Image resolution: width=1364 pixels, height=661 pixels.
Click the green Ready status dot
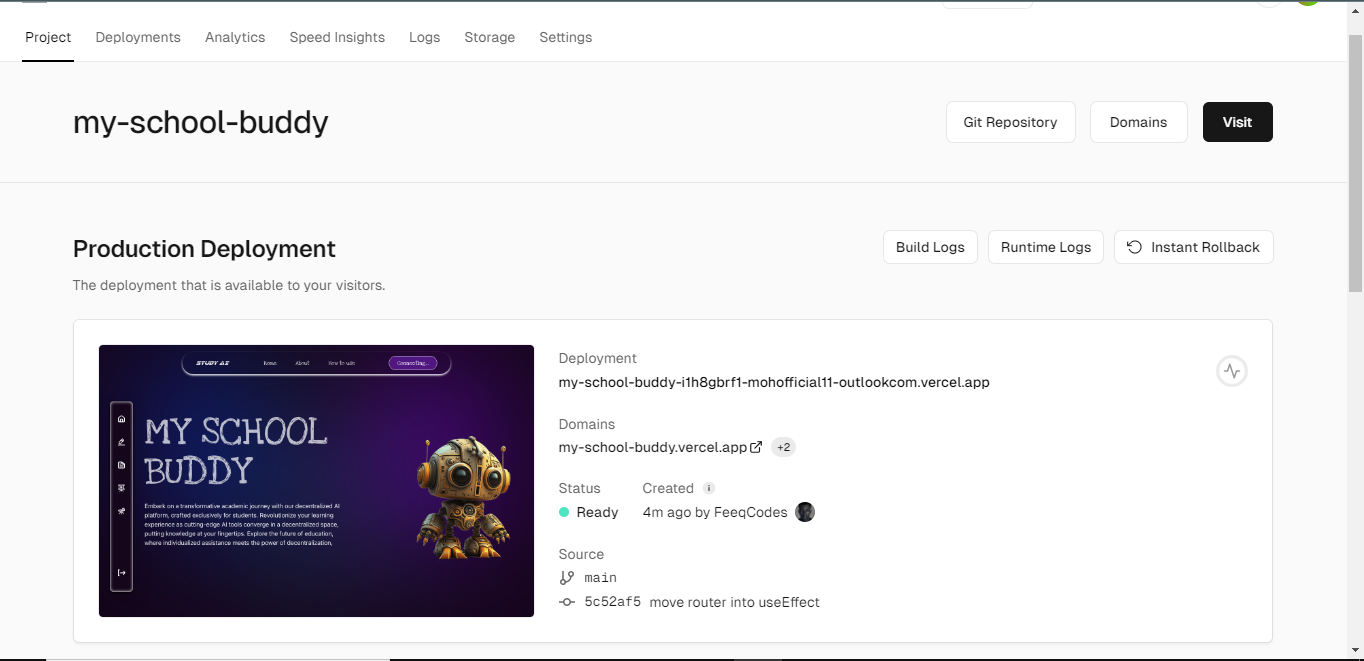[x=564, y=512]
